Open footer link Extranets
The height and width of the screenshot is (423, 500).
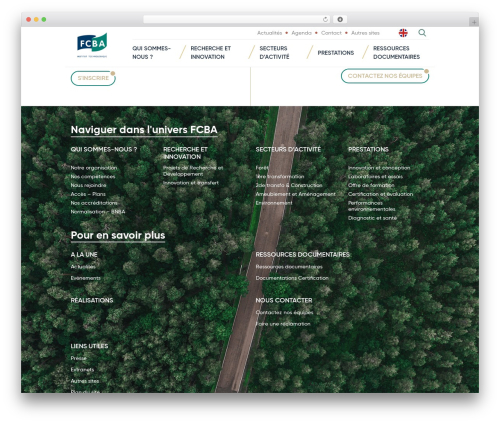[82, 369]
